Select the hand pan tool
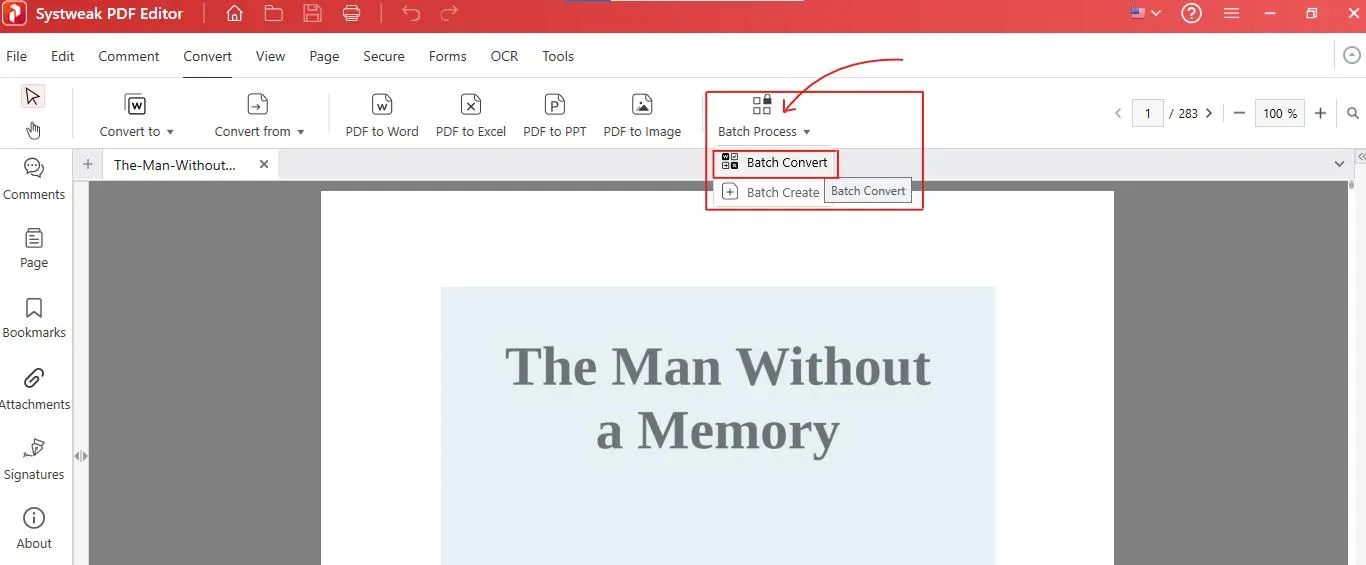This screenshot has height=565, width=1366. (x=33, y=130)
